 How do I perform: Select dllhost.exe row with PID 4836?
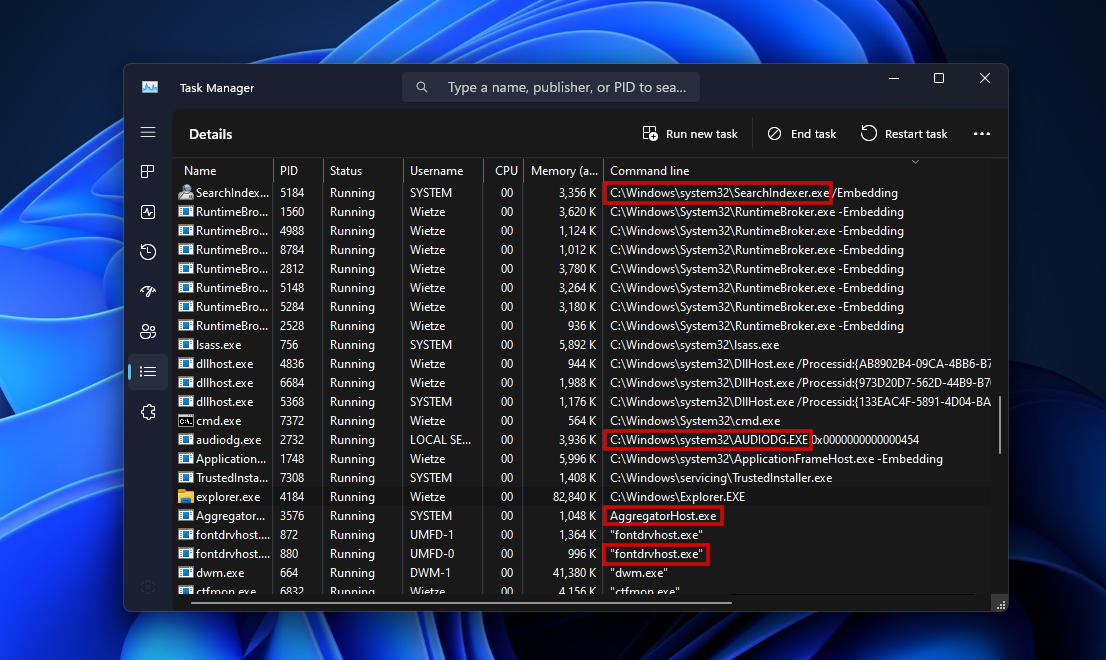tap(584, 364)
